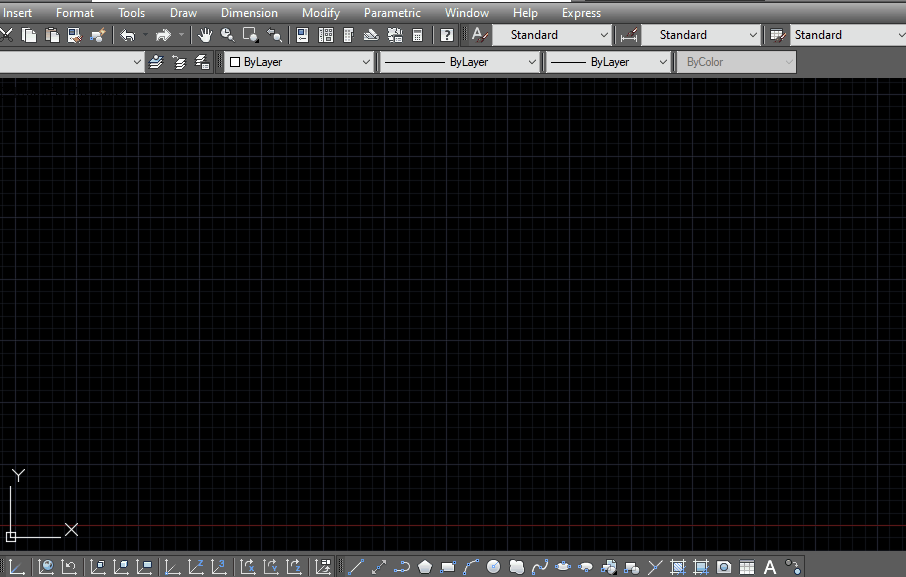Open the text style Standard dropdown

pyautogui.click(x=552, y=35)
